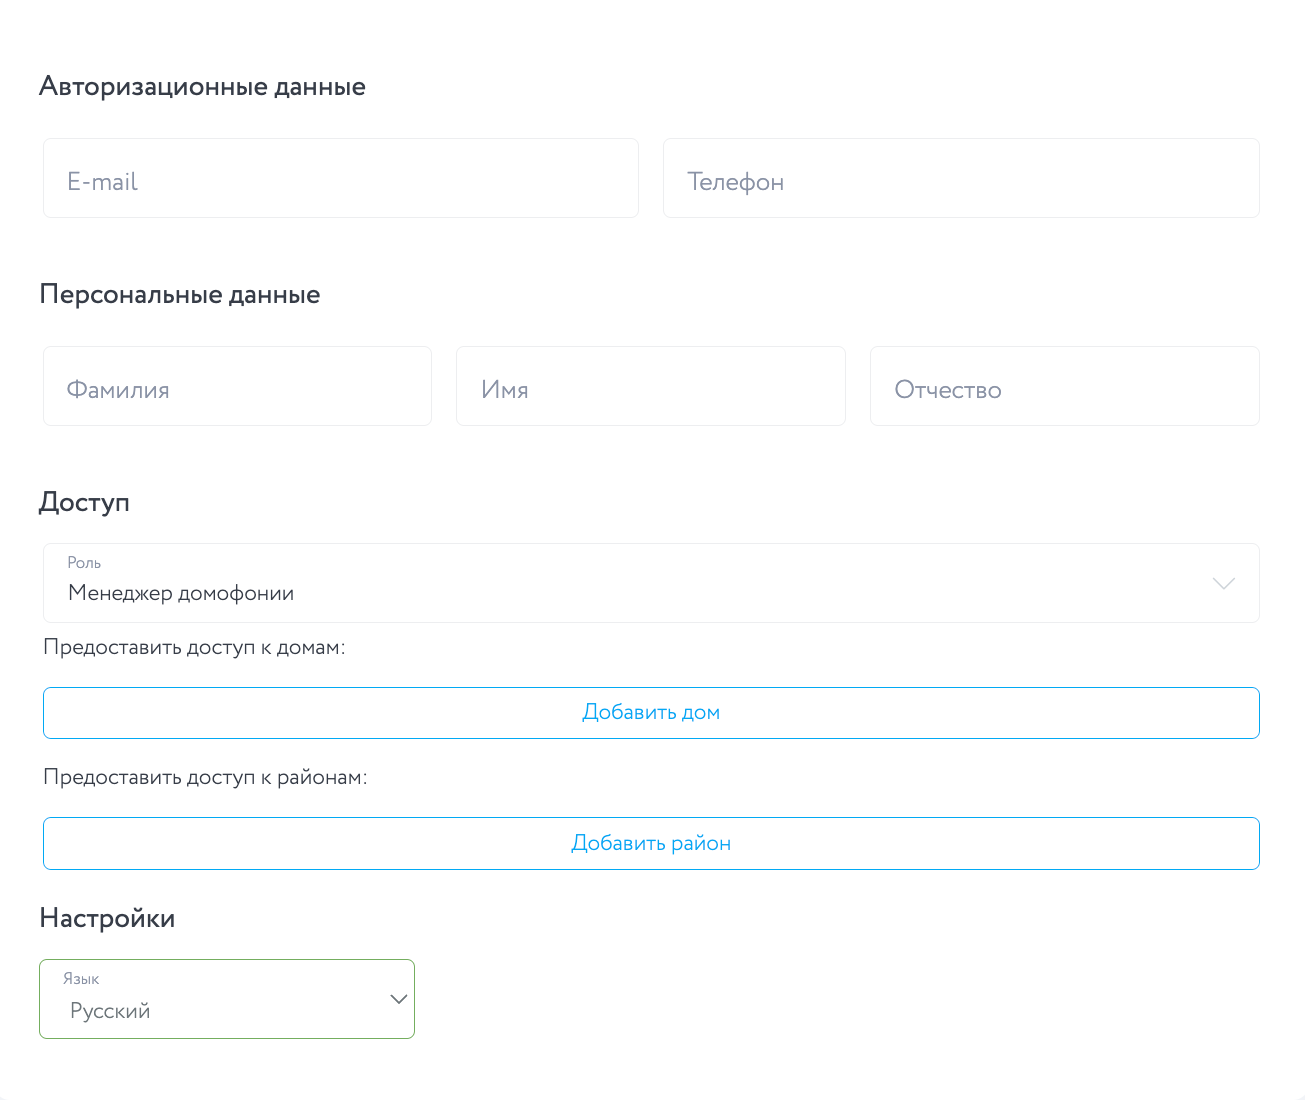Click the Менеджер домофонии selected role value

[181, 594]
